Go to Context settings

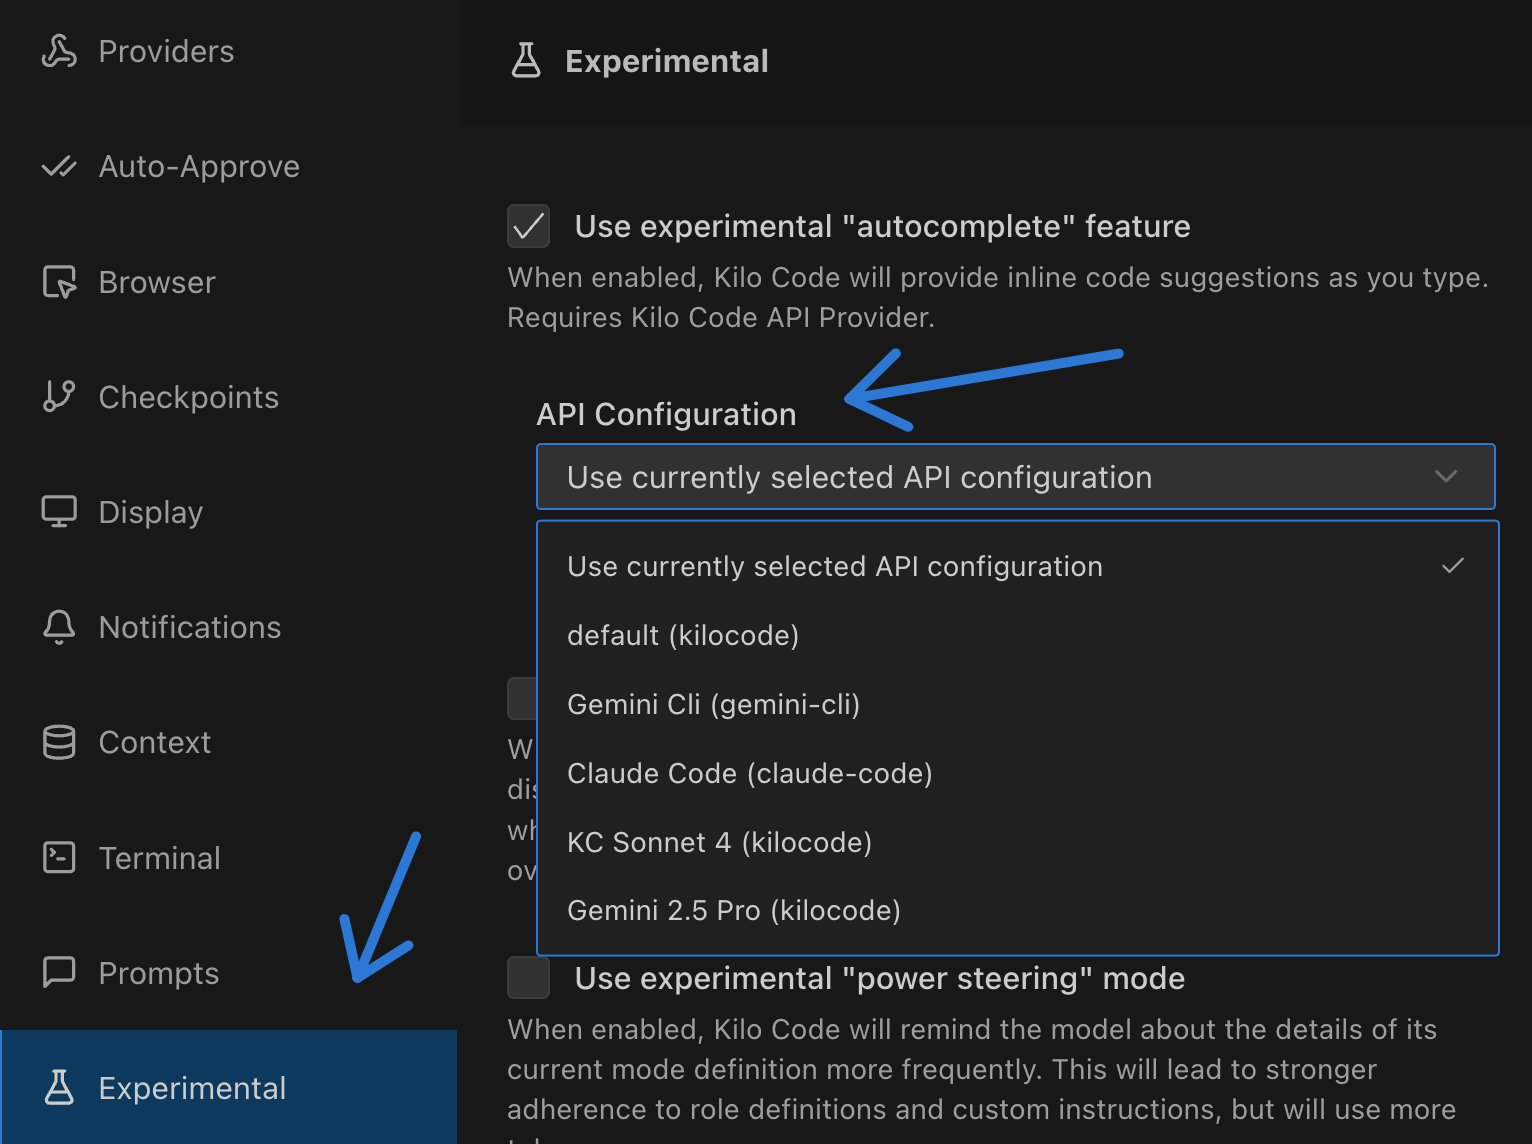[228, 742]
